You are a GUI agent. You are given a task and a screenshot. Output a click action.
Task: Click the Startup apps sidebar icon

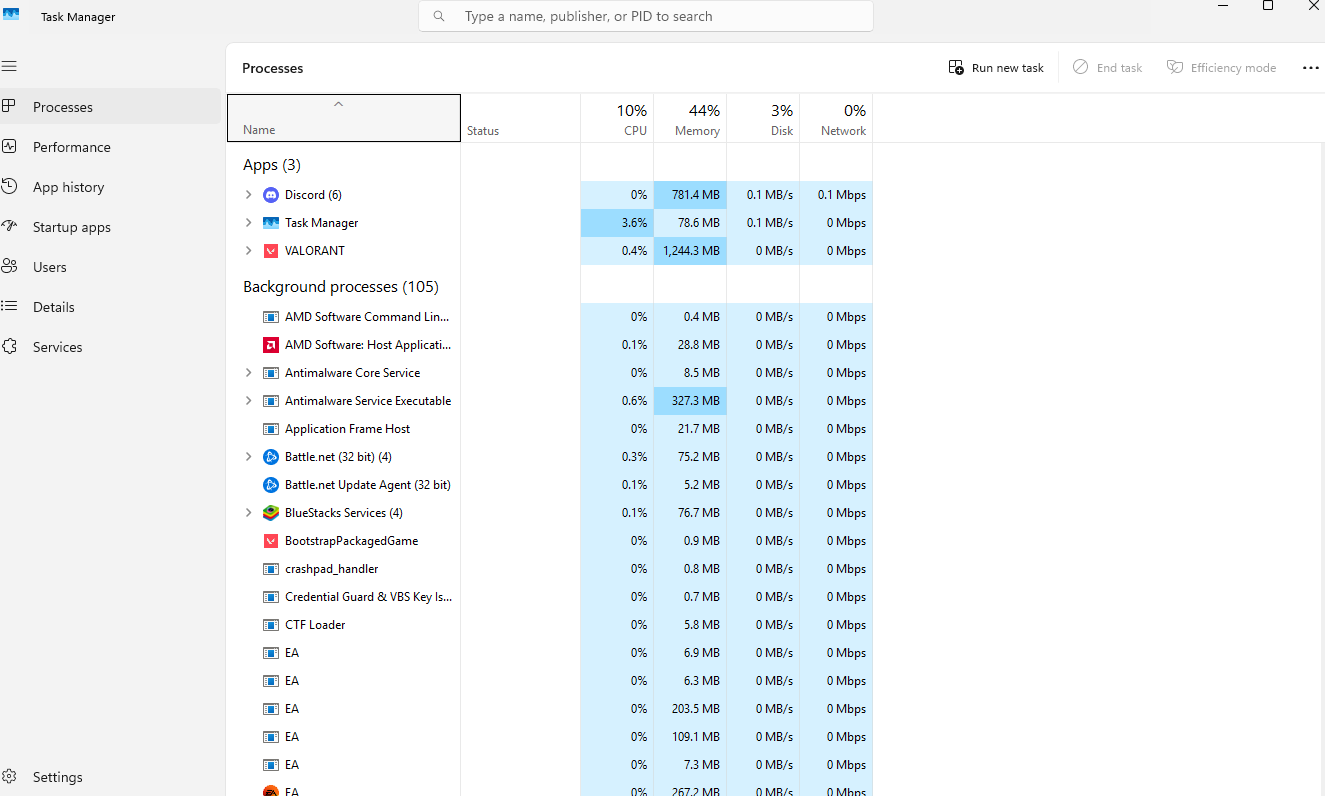9,226
